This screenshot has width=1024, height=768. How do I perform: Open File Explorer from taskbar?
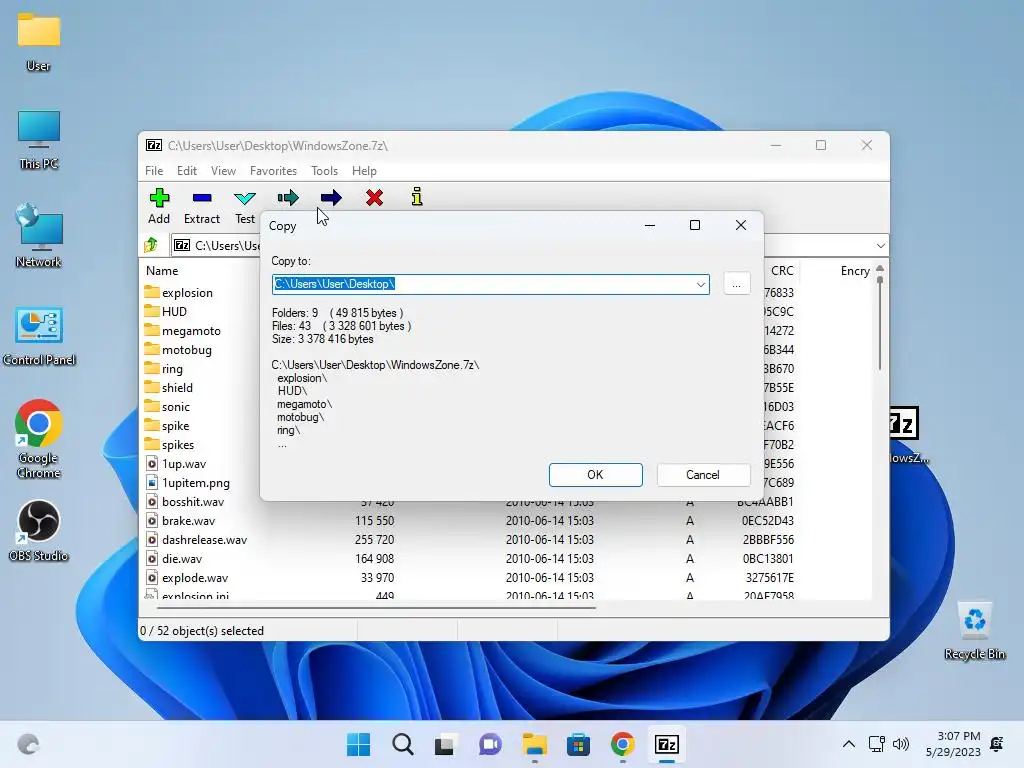click(535, 744)
